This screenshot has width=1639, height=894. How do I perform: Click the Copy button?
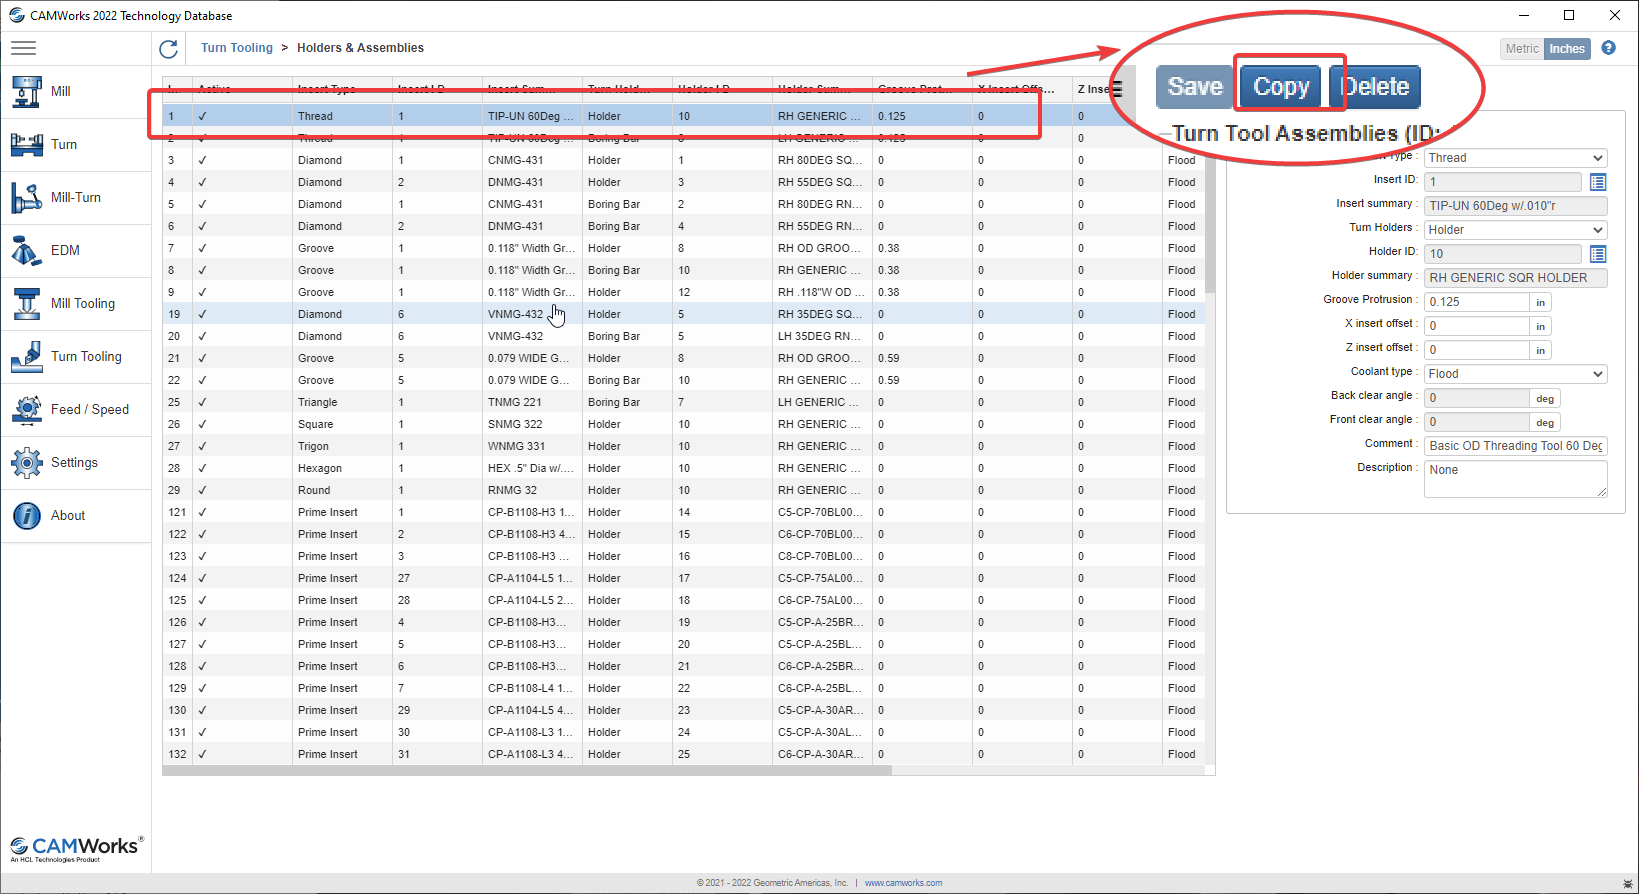tap(1281, 87)
